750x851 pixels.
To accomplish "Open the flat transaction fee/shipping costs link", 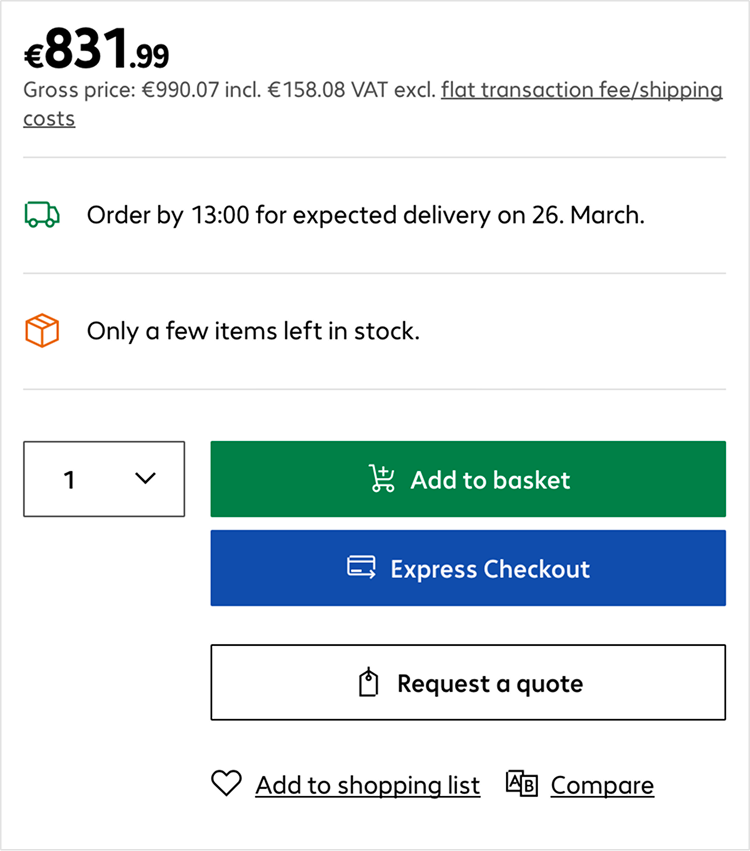I will click(x=582, y=89).
